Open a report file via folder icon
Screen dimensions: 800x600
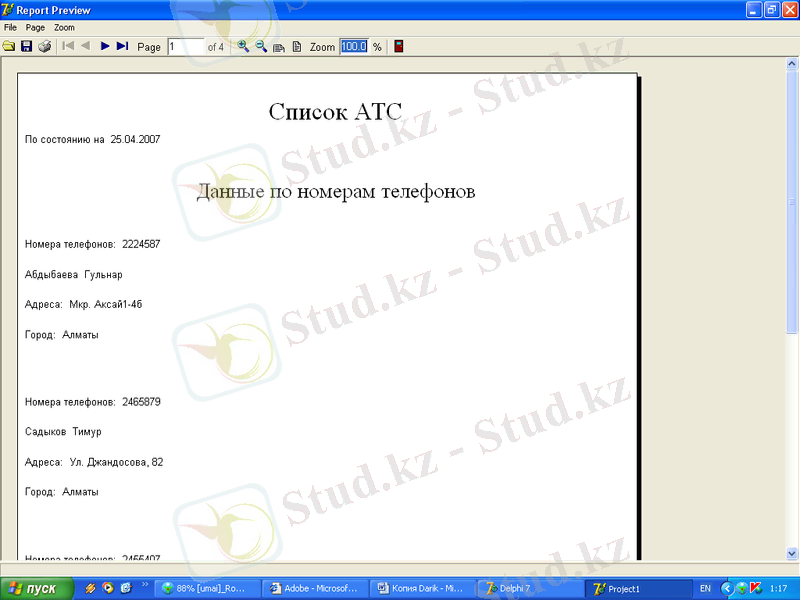[x=9, y=46]
